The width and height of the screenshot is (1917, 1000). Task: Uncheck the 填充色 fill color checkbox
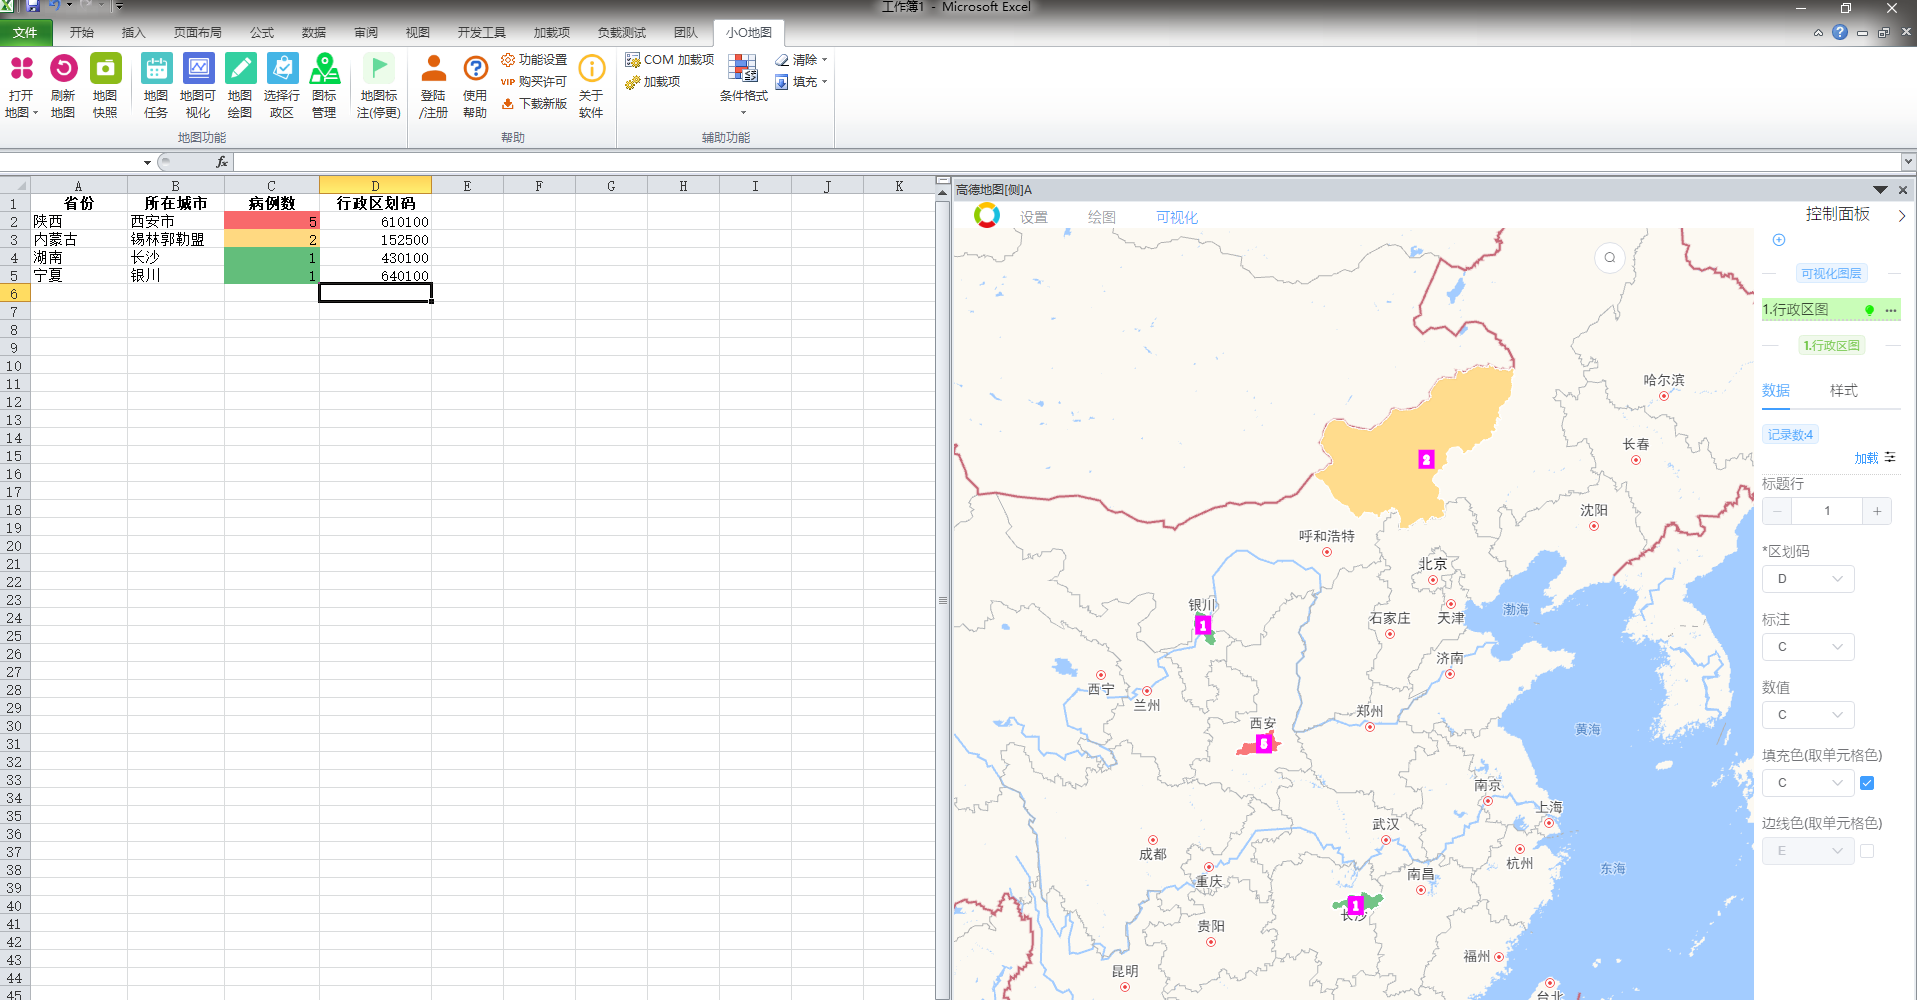point(1866,783)
